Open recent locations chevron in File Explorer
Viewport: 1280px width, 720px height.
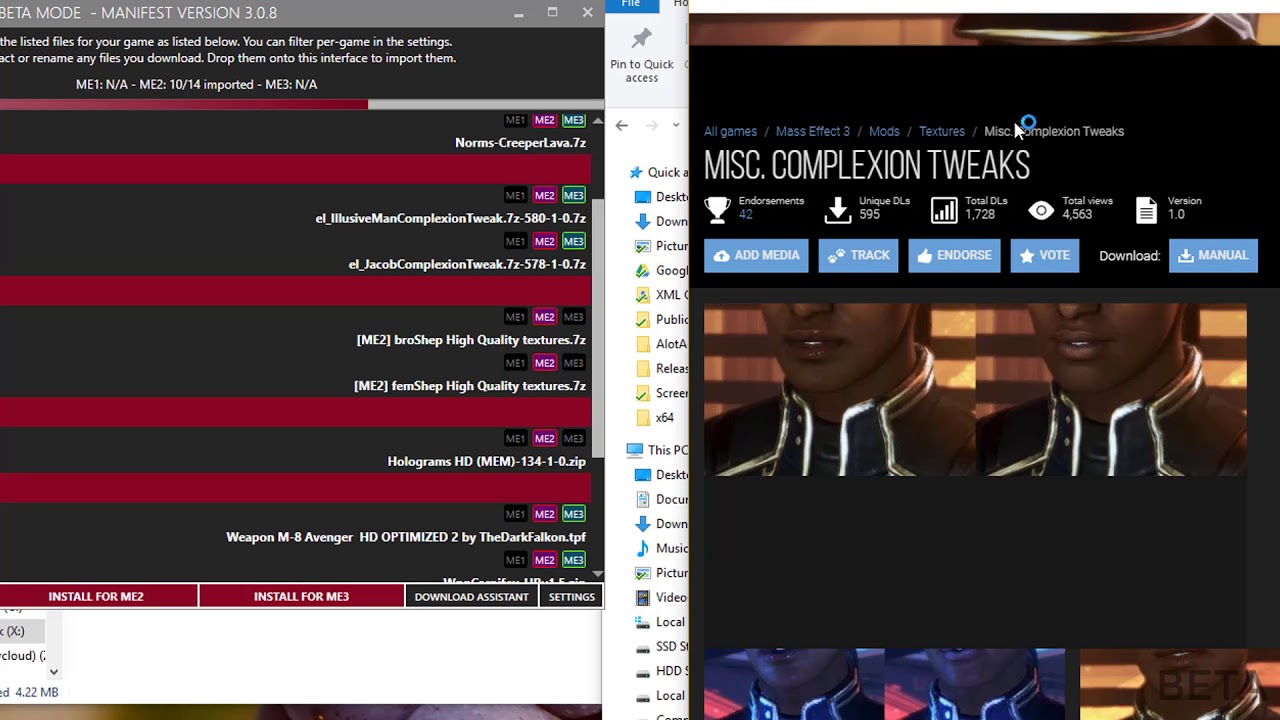click(x=676, y=125)
